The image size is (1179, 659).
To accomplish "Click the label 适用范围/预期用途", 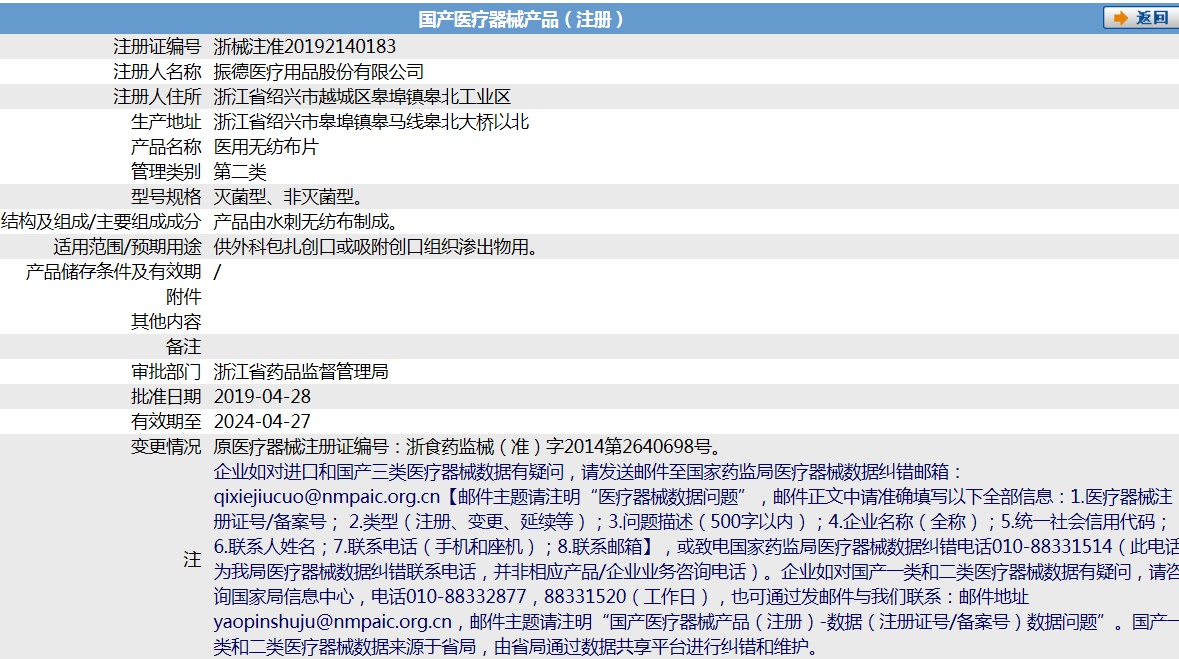I will click(127, 246).
